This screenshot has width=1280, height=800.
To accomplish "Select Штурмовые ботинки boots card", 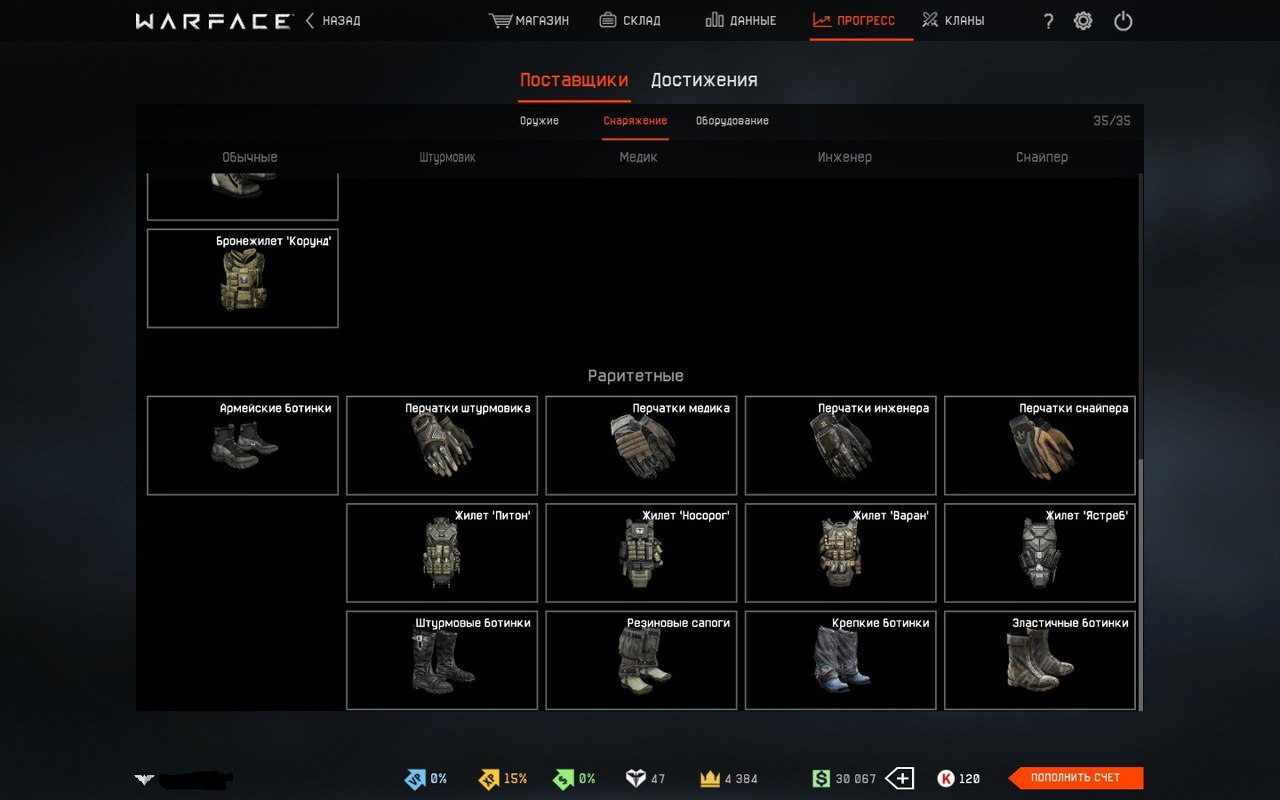I will [x=442, y=660].
